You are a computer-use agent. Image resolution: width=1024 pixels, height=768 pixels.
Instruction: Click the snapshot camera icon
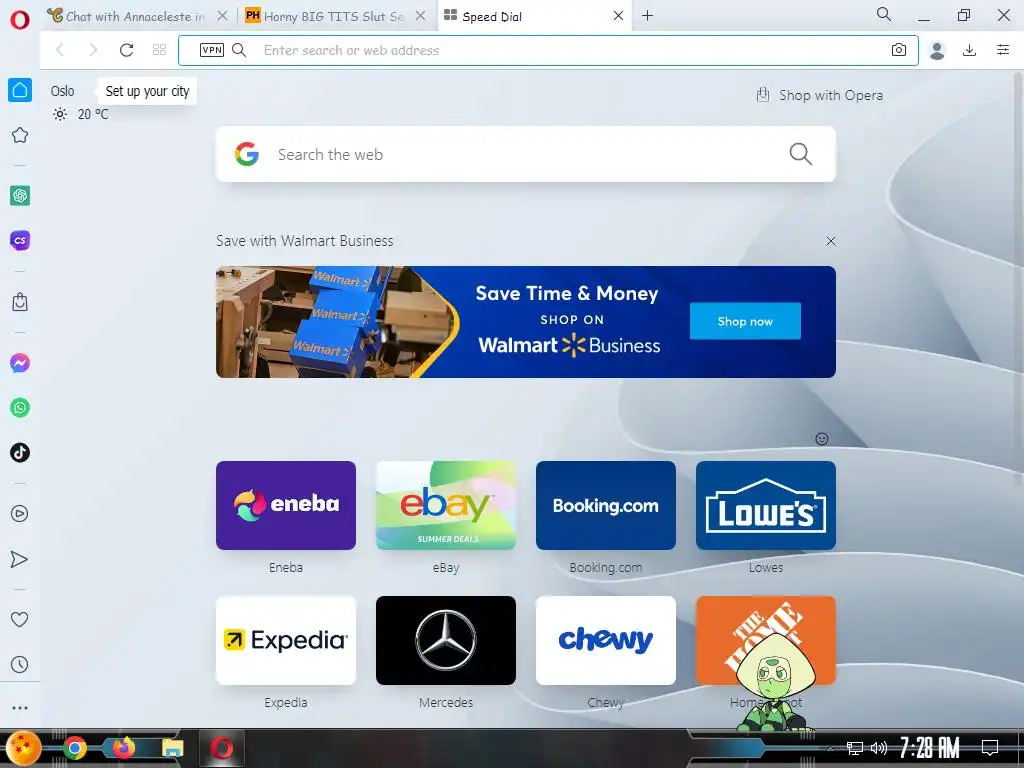pyautogui.click(x=899, y=50)
